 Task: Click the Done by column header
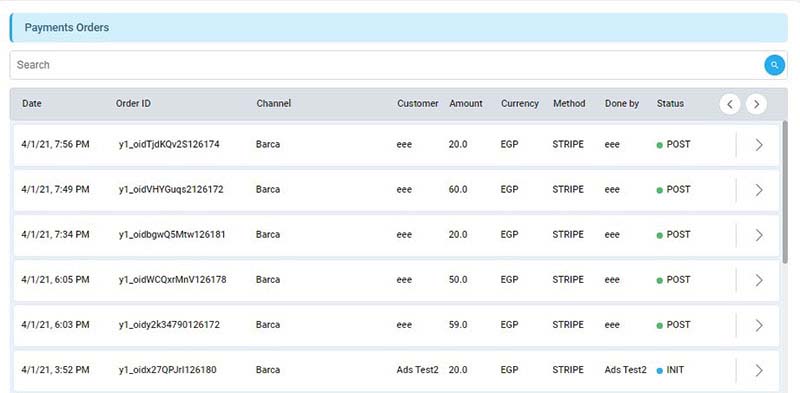coord(622,104)
